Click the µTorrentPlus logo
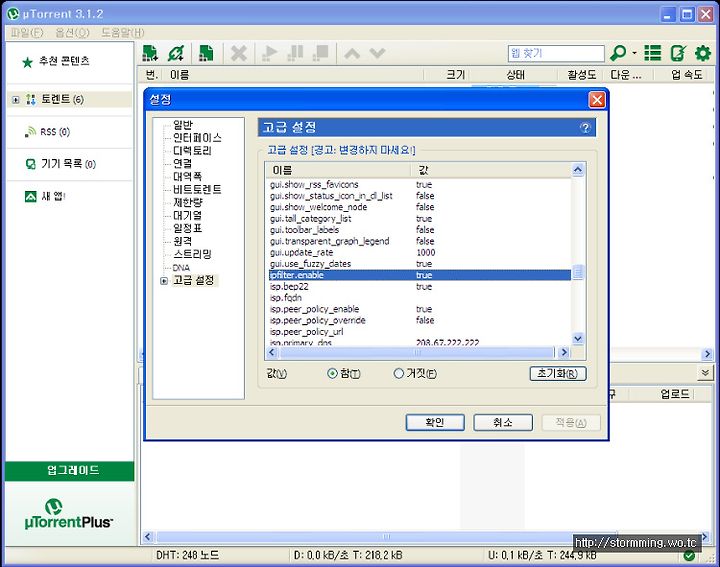Viewport: 720px width, 567px height. pos(68,514)
